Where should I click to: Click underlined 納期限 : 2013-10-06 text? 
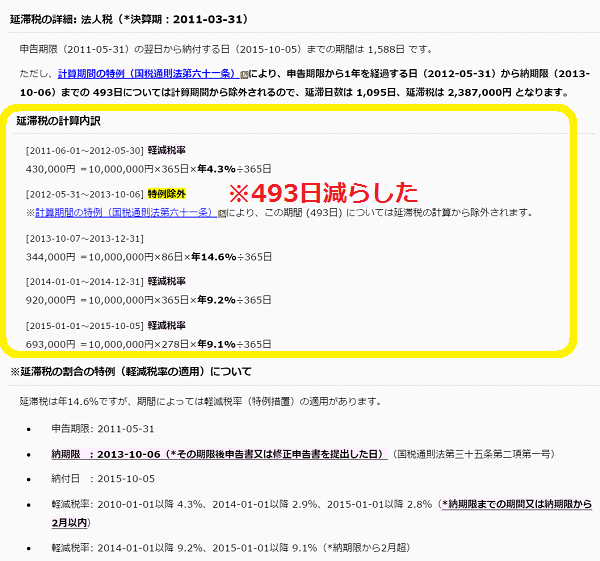pos(219,454)
